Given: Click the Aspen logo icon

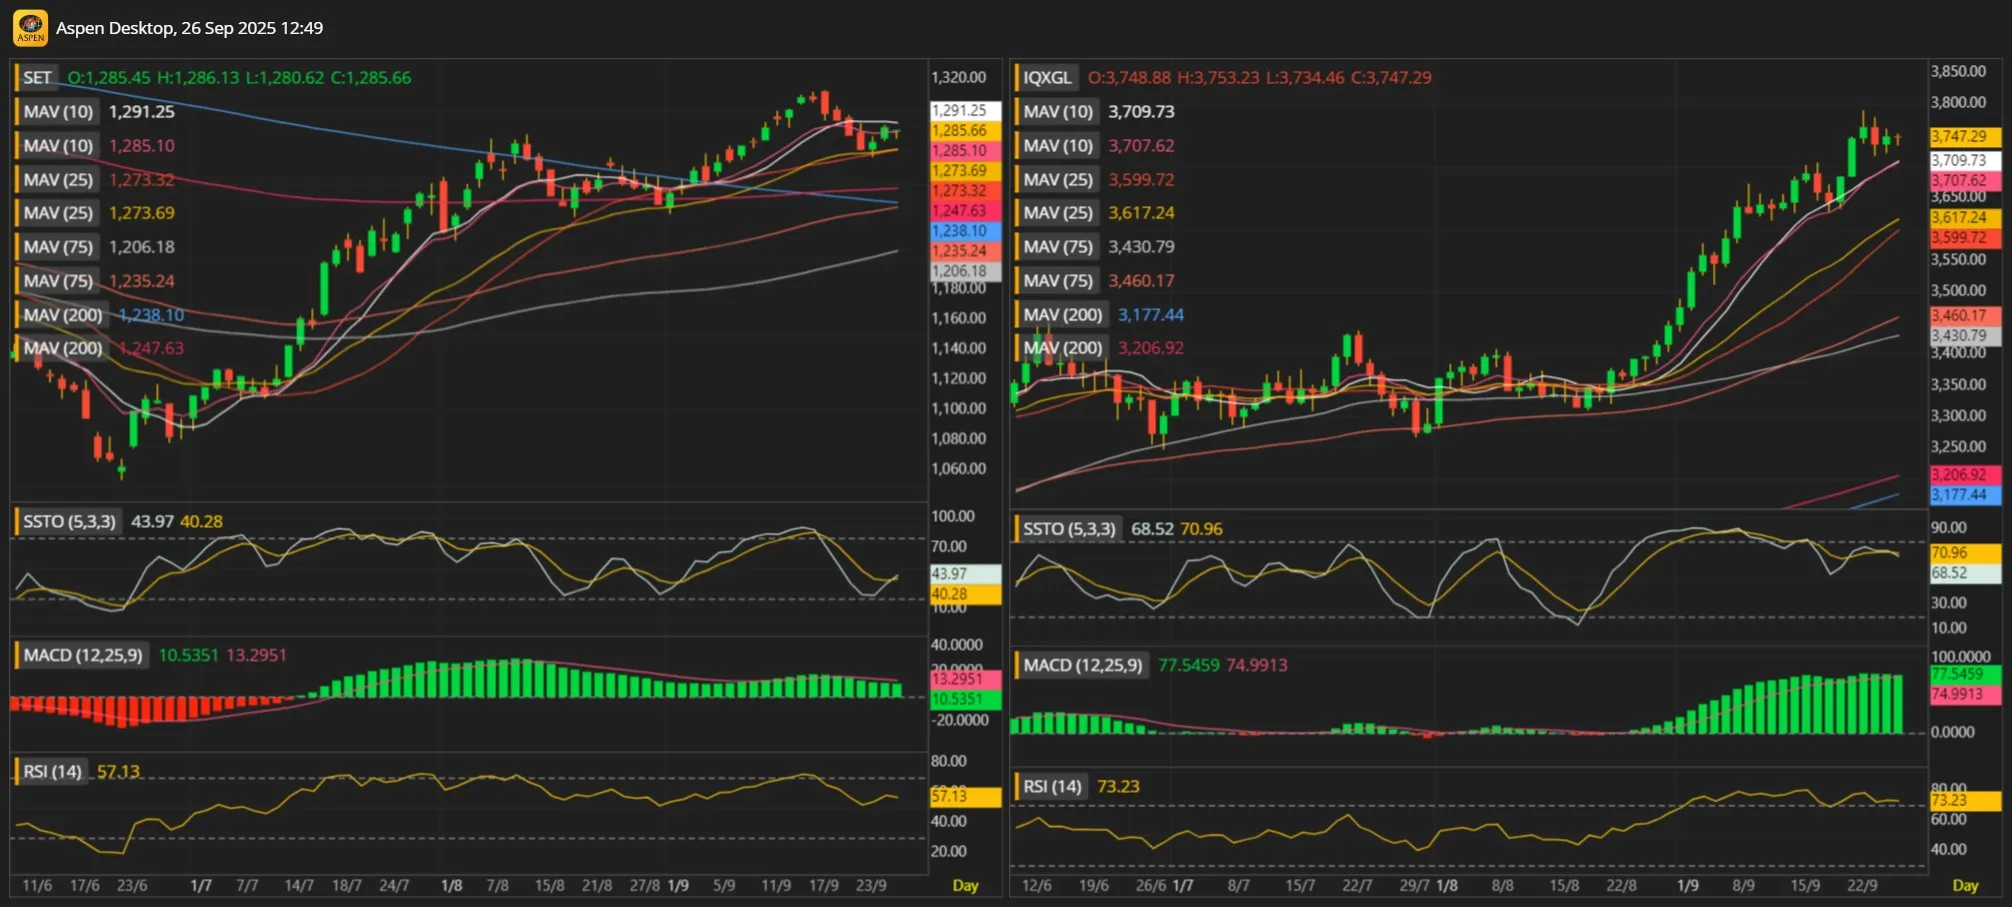Looking at the screenshot, I should 30,28.
